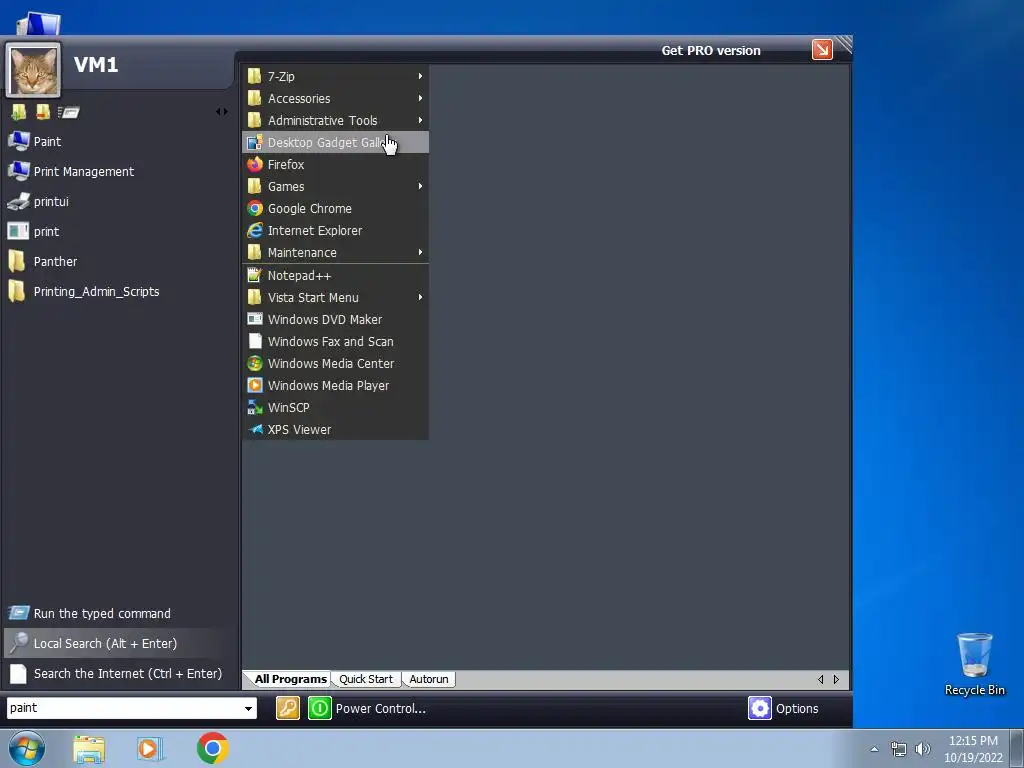This screenshot has width=1024, height=768.
Task: Click the green power icon
Action: tap(320, 708)
